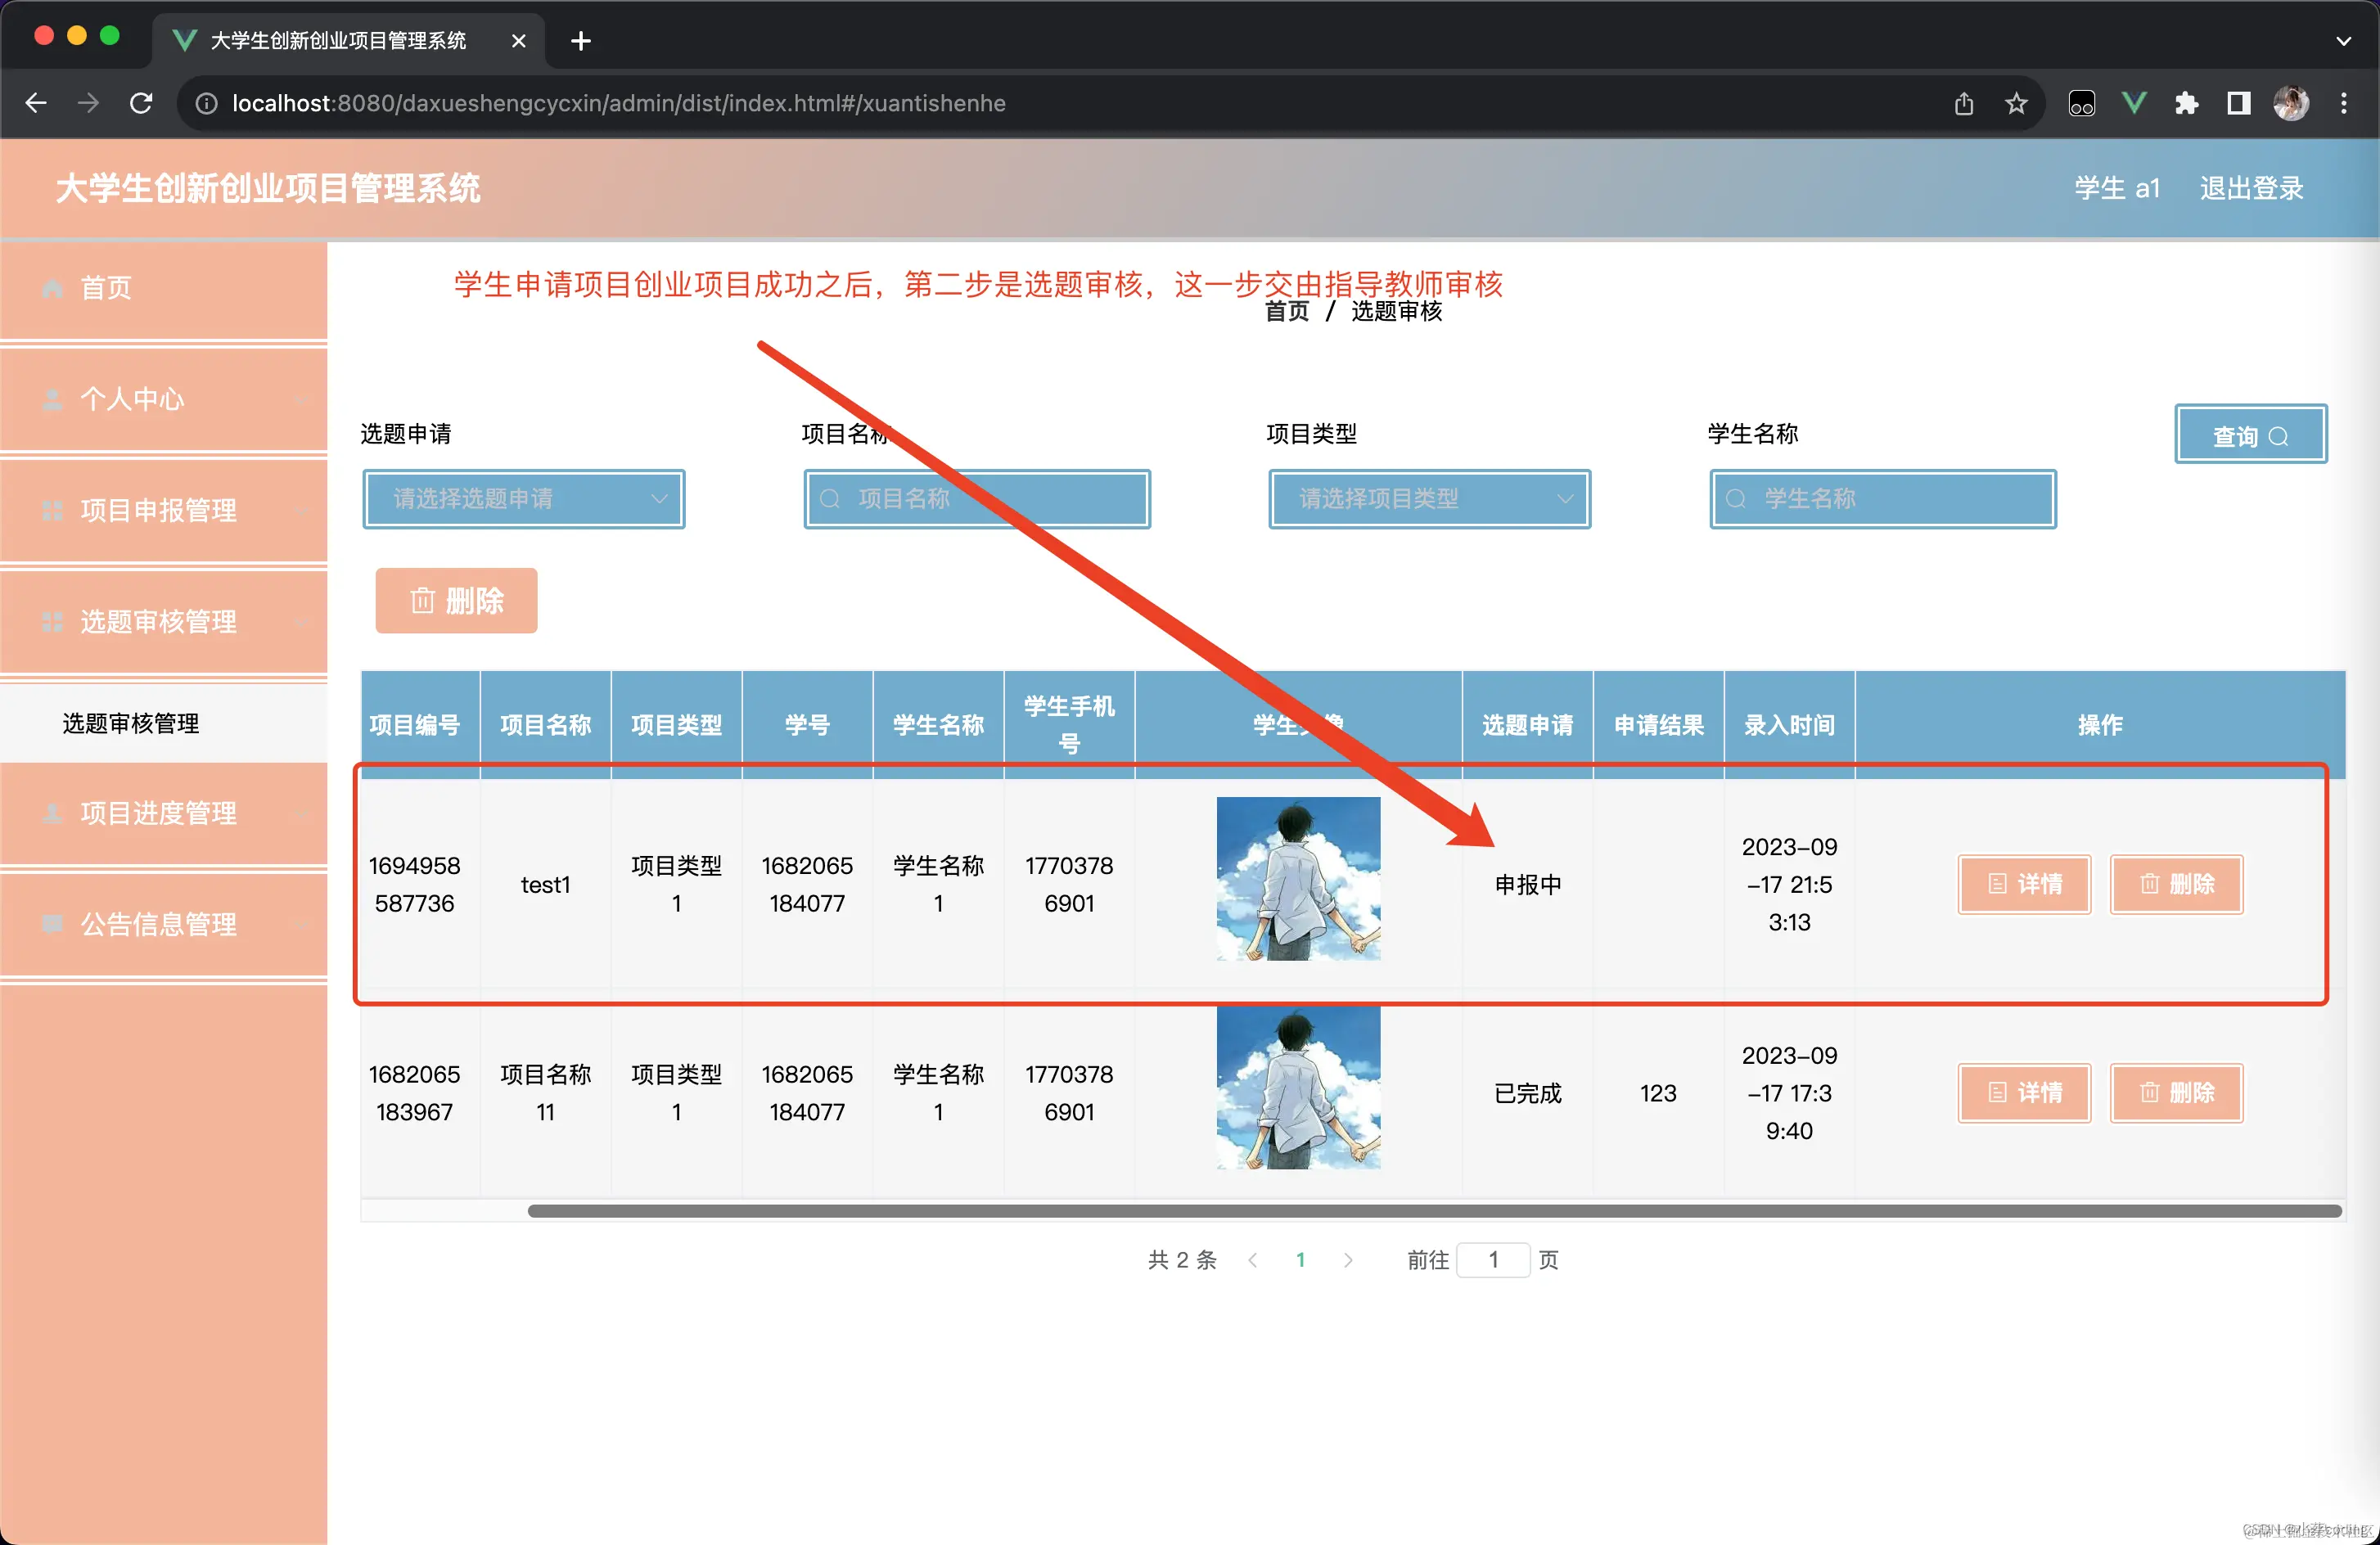Open the 请选择选题申请 dropdown

523,498
